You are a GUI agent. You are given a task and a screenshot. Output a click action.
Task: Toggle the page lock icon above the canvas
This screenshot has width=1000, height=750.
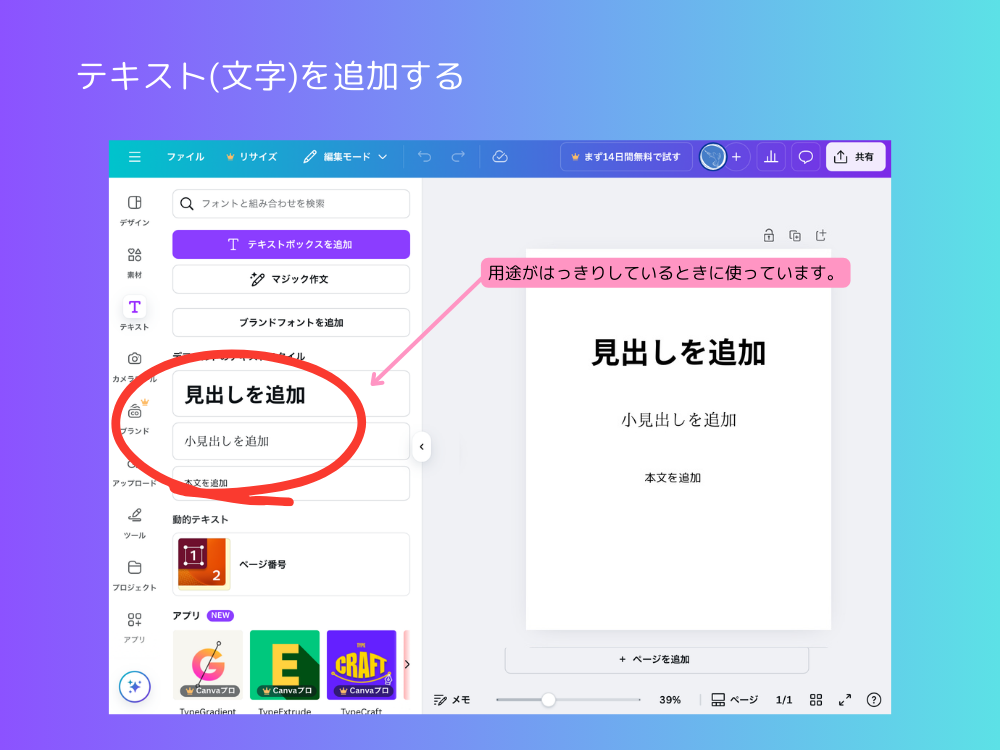click(x=768, y=235)
